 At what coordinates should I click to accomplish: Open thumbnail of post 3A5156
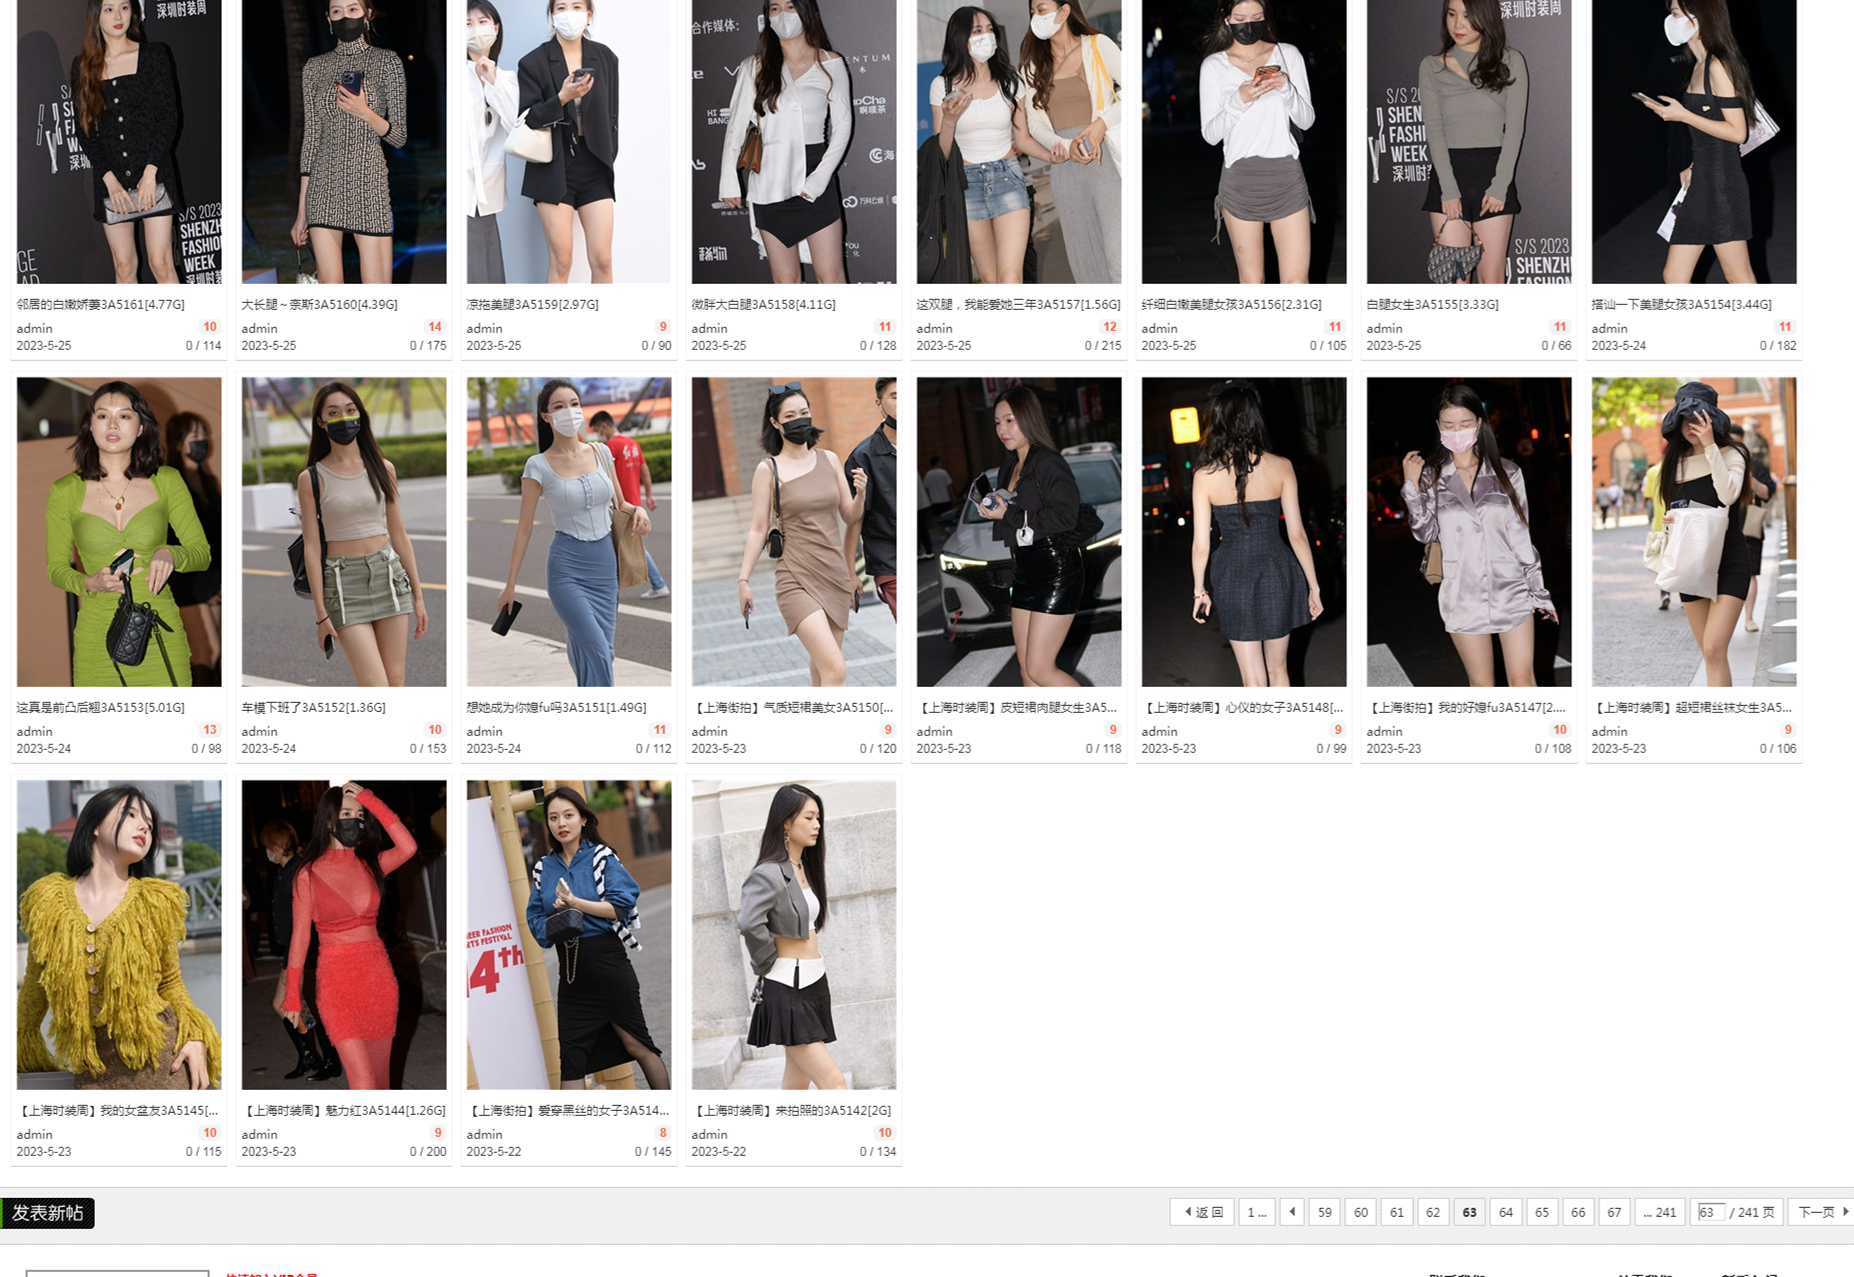(1244, 141)
